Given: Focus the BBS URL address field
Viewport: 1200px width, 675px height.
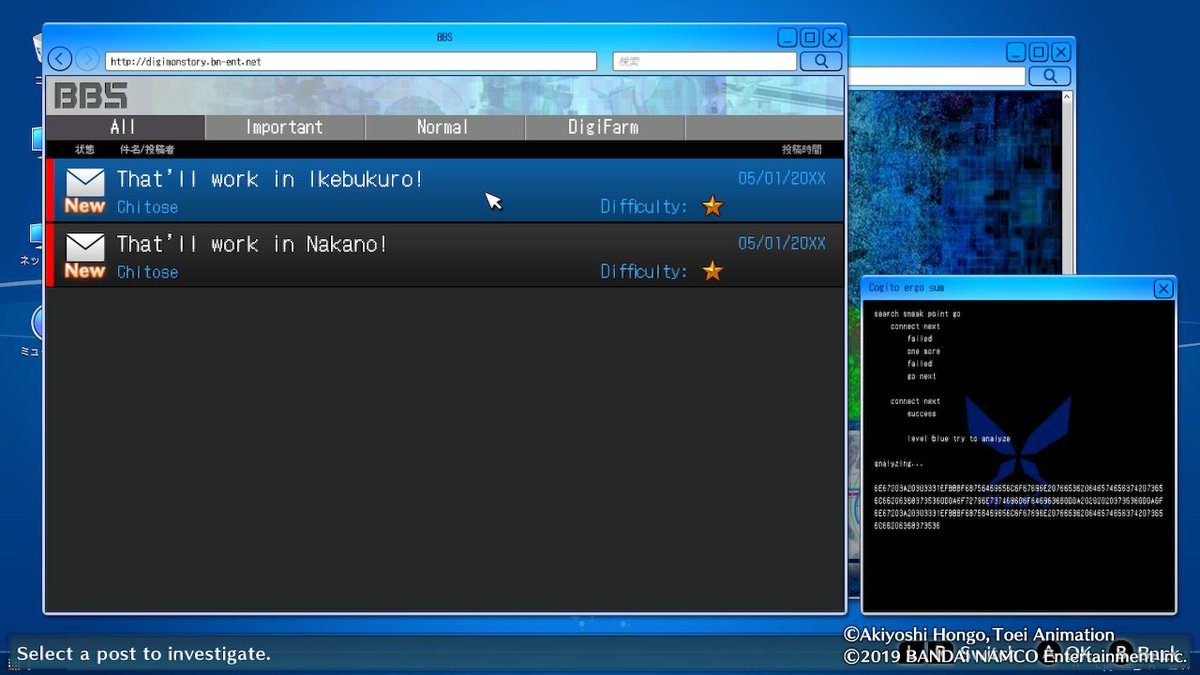Looking at the screenshot, I should tap(351, 61).
